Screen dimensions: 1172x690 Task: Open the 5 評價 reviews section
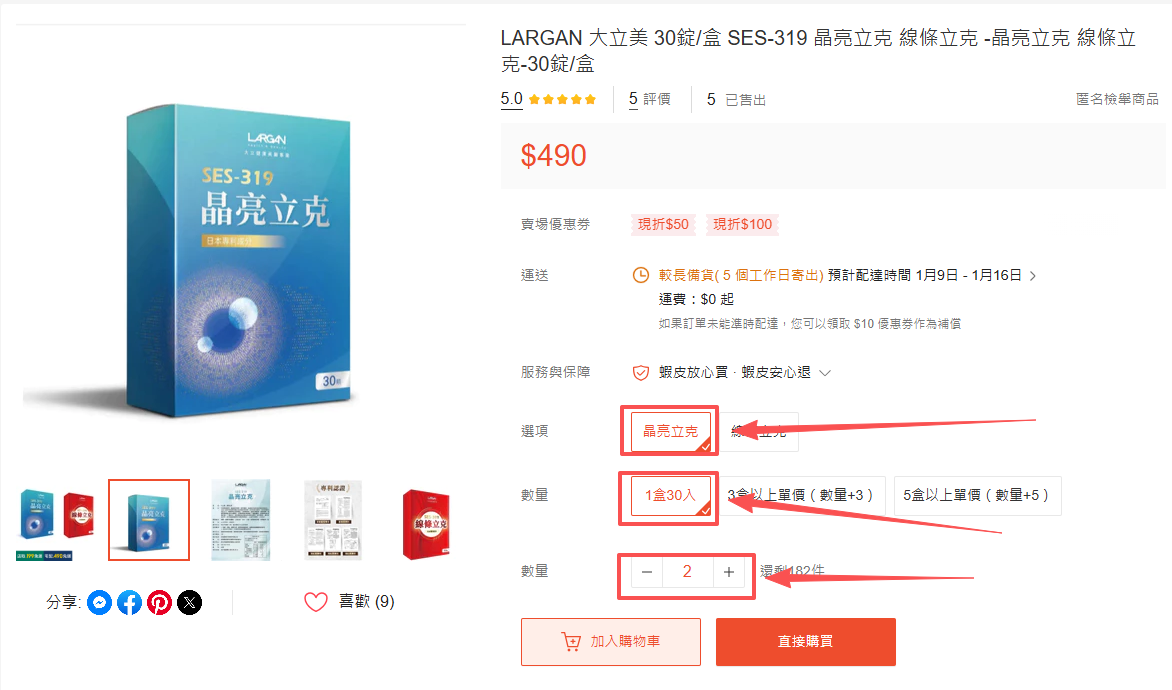pos(650,99)
